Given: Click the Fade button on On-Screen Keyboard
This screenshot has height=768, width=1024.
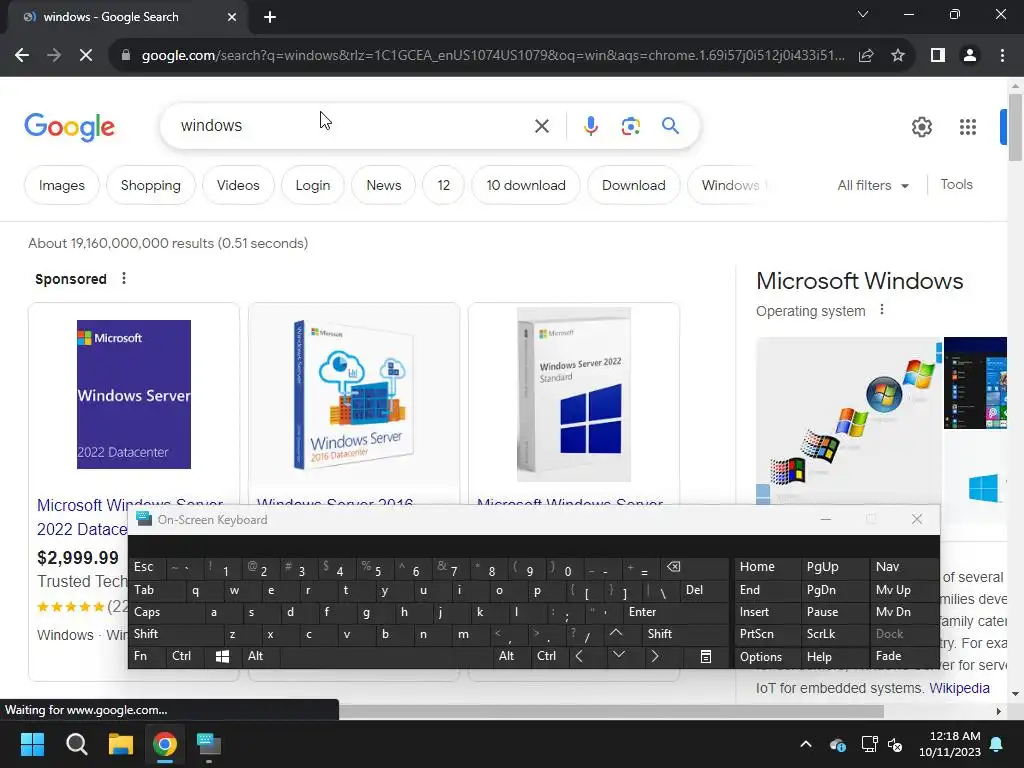Looking at the screenshot, I should [903, 656].
